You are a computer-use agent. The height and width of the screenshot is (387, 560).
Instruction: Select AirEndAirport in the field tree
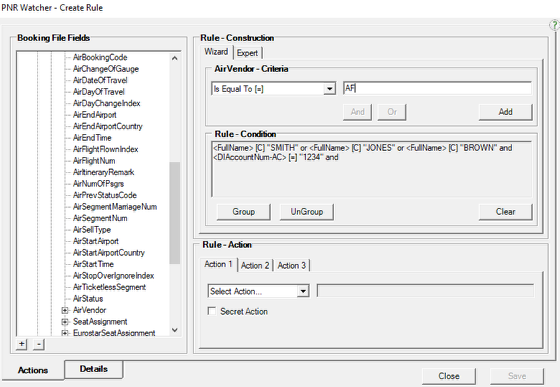[x=95, y=115]
